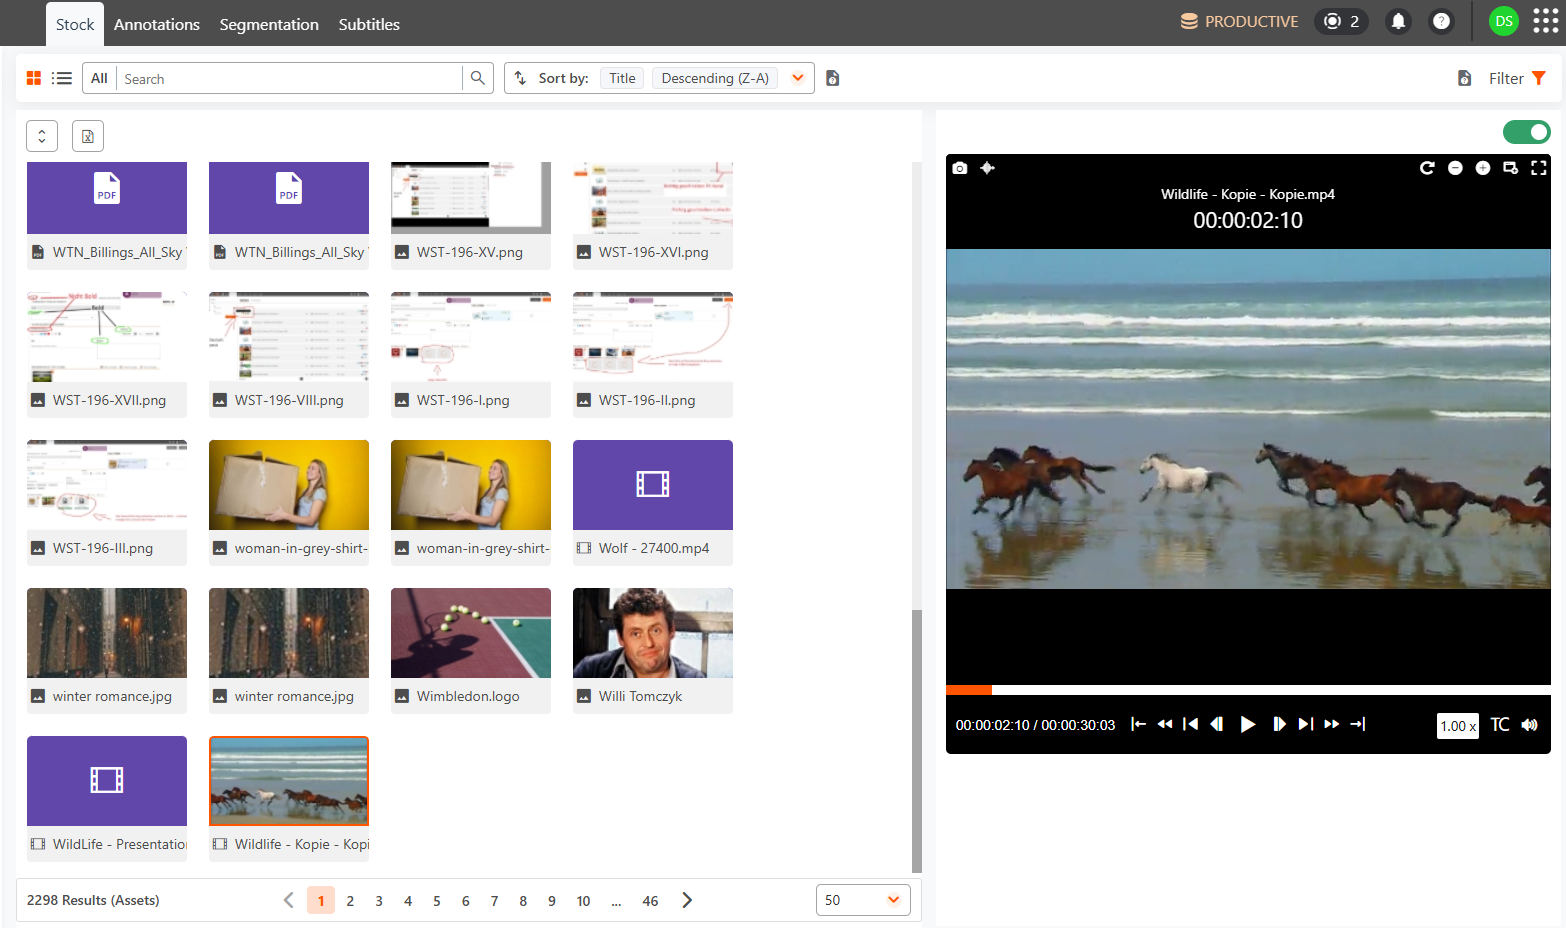Go to results page 10
1566x928 pixels.
pyautogui.click(x=584, y=901)
